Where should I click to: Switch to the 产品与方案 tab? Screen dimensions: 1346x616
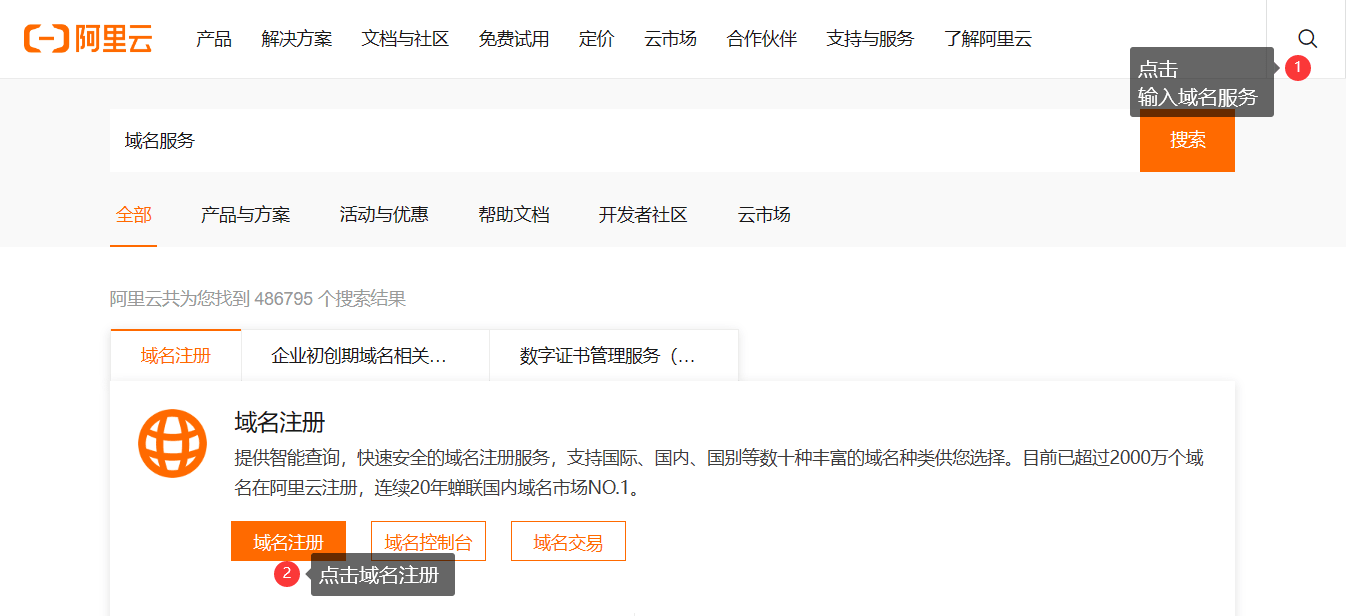click(245, 214)
